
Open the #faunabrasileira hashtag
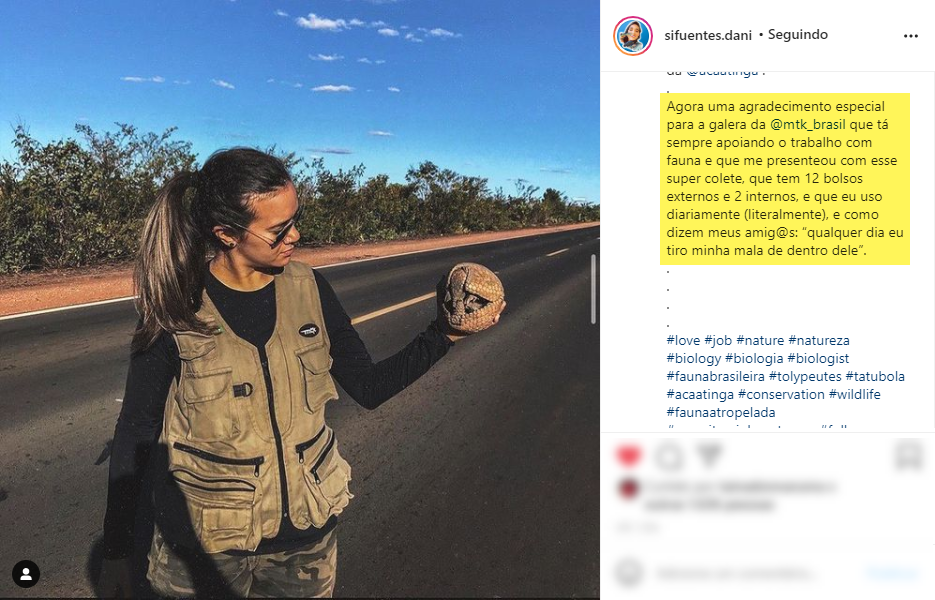(716, 376)
